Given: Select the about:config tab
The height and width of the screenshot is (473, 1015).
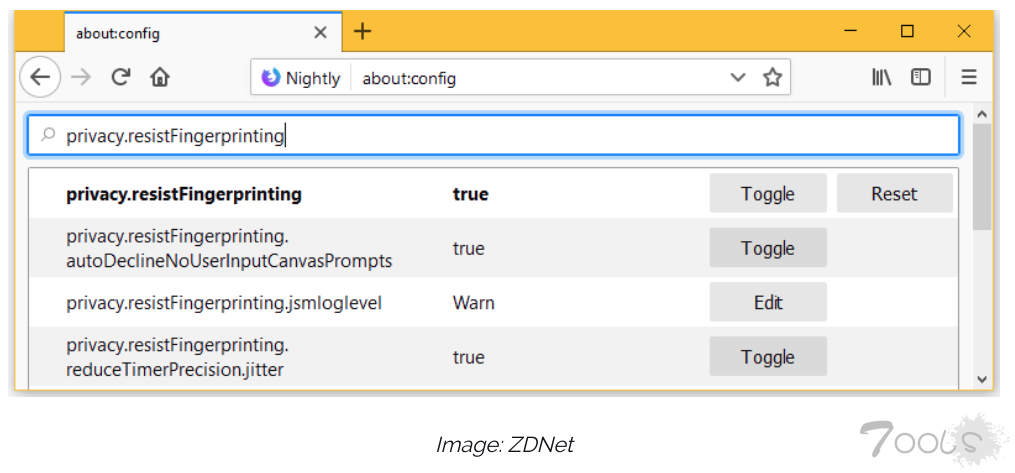Looking at the screenshot, I should point(190,33).
